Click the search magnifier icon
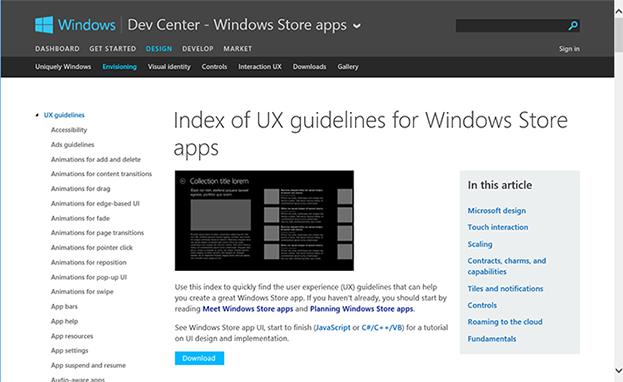623x382 pixels. (x=573, y=26)
